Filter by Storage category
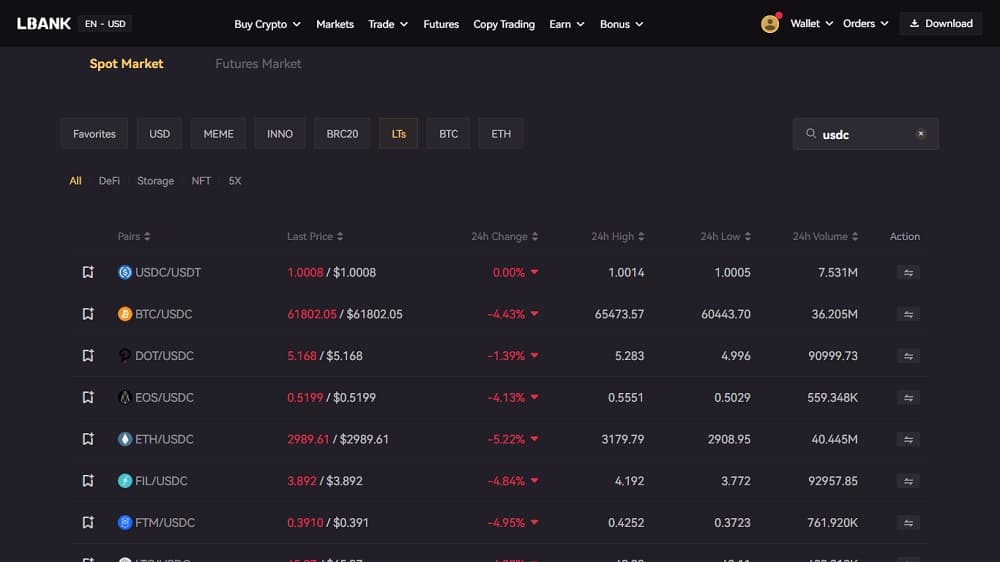Screen dimensions: 1000x562 tap(156, 181)
